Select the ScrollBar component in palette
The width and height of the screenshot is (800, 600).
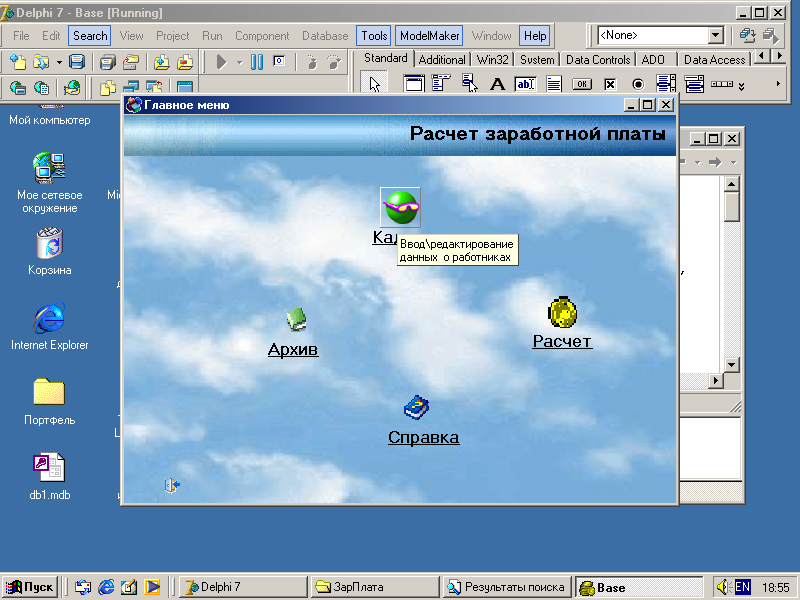click(x=722, y=84)
